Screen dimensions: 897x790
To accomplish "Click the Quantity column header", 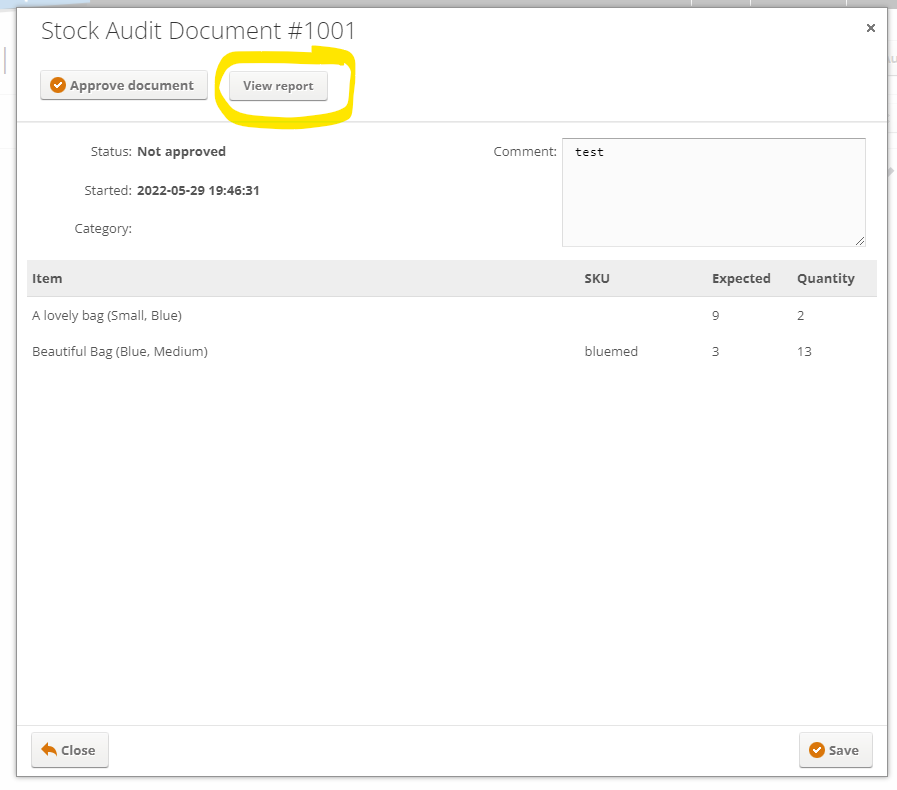I will [x=825, y=279].
